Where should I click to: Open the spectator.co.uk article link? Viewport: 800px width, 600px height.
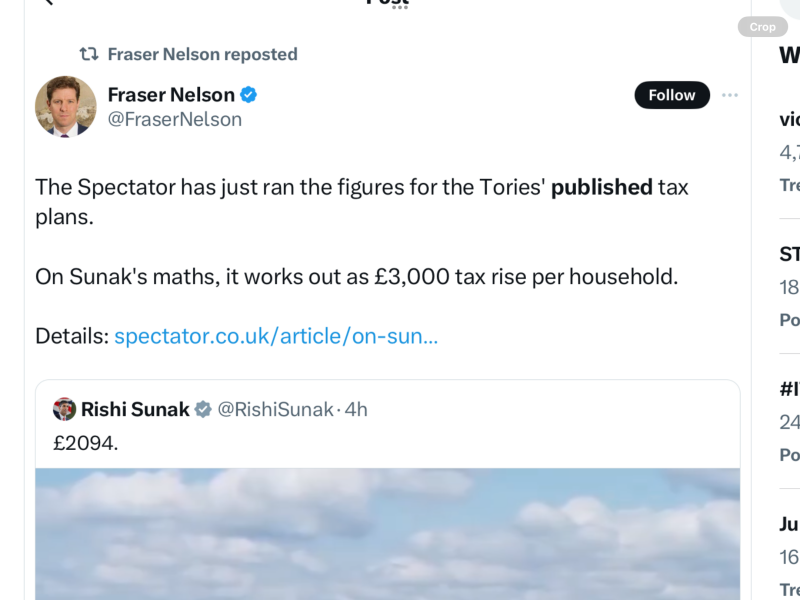[276, 336]
